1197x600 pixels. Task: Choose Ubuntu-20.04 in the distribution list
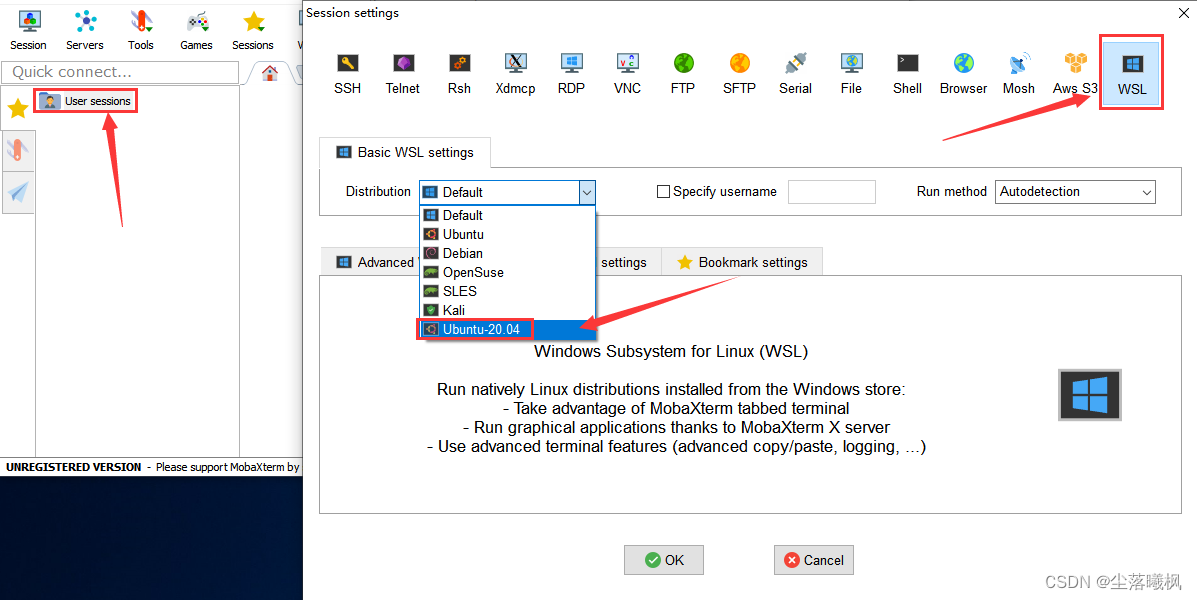507,330
